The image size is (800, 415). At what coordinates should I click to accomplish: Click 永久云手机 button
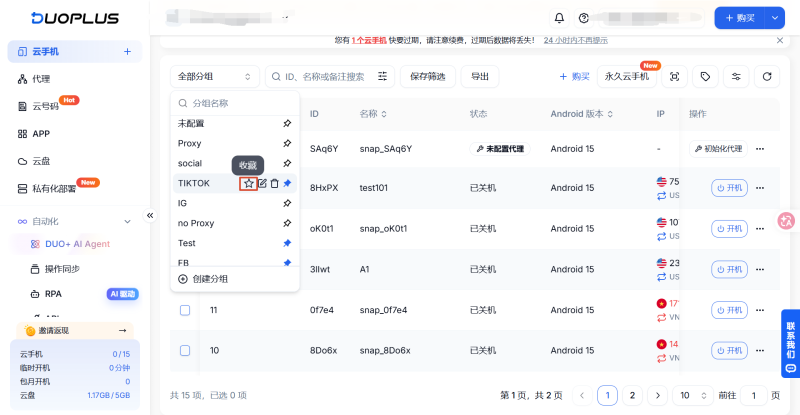tap(627, 77)
